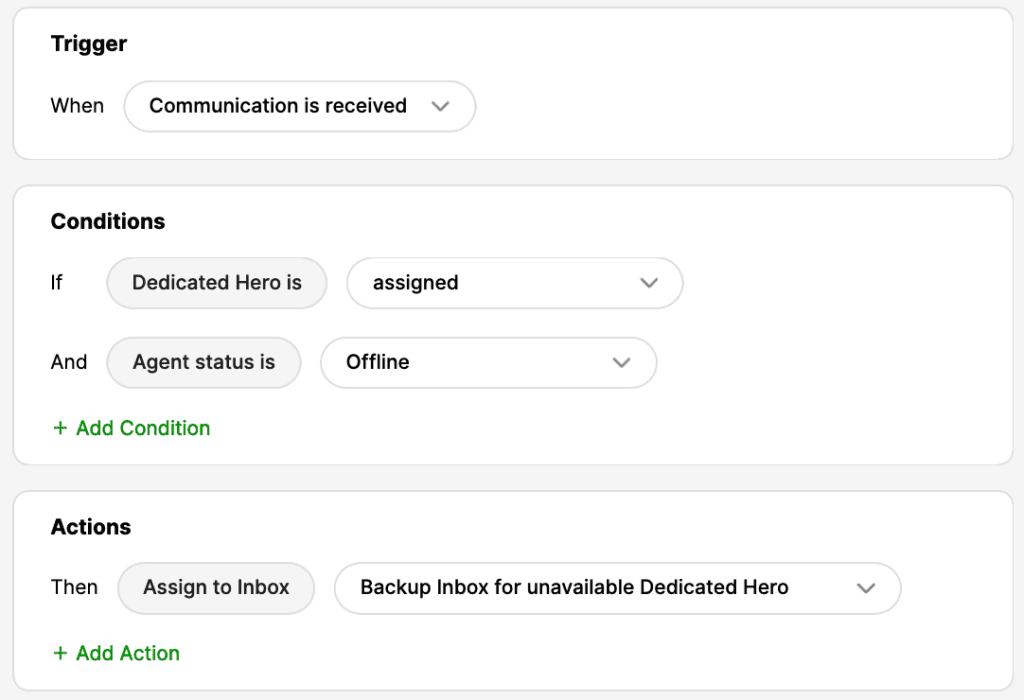Screen dimensions: 1024x700
Task: Click the And label in Conditions
Action: [69, 362]
